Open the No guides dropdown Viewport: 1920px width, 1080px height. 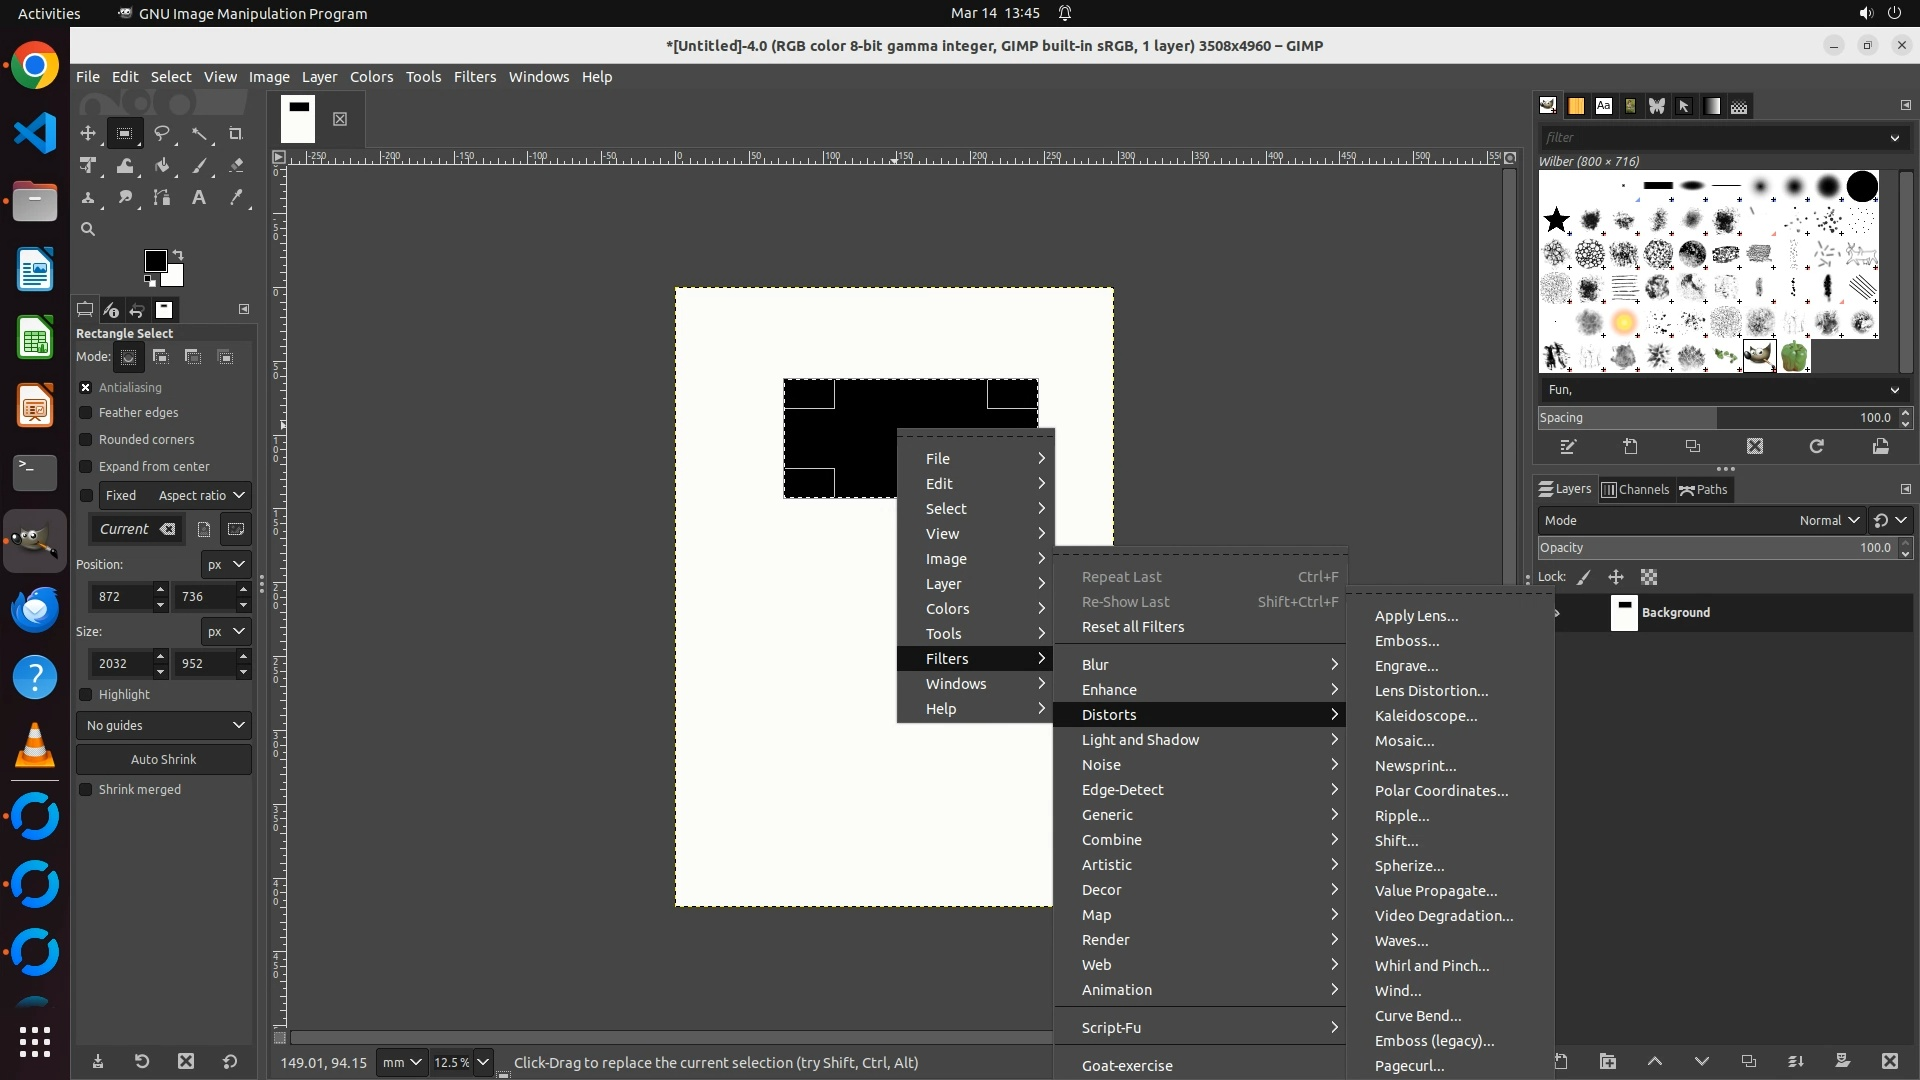tap(164, 725)
